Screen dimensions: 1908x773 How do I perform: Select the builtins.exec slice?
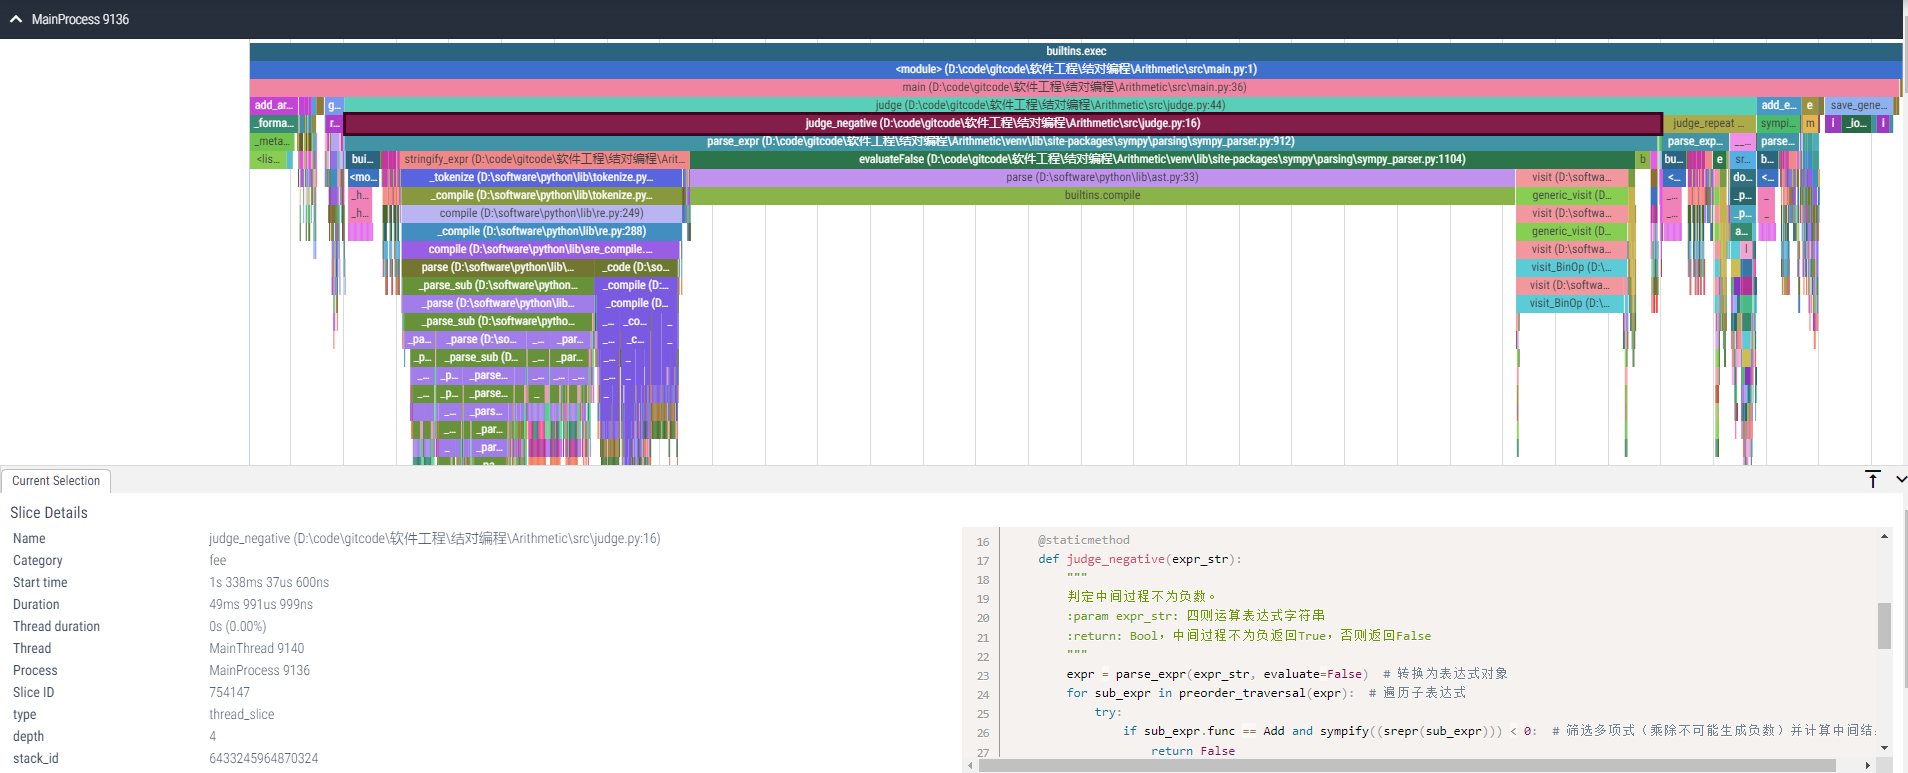tap(1076, 51)
